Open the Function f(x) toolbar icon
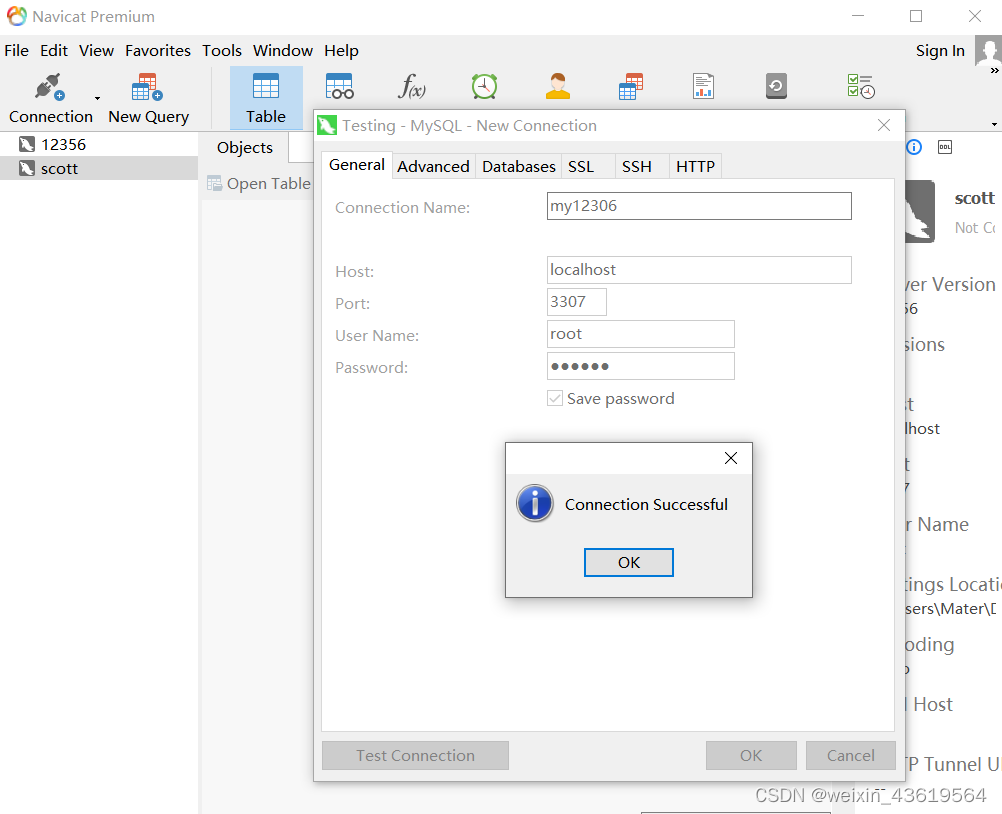The width and height of the screenshot is (1002, 814). coord(412,86)
